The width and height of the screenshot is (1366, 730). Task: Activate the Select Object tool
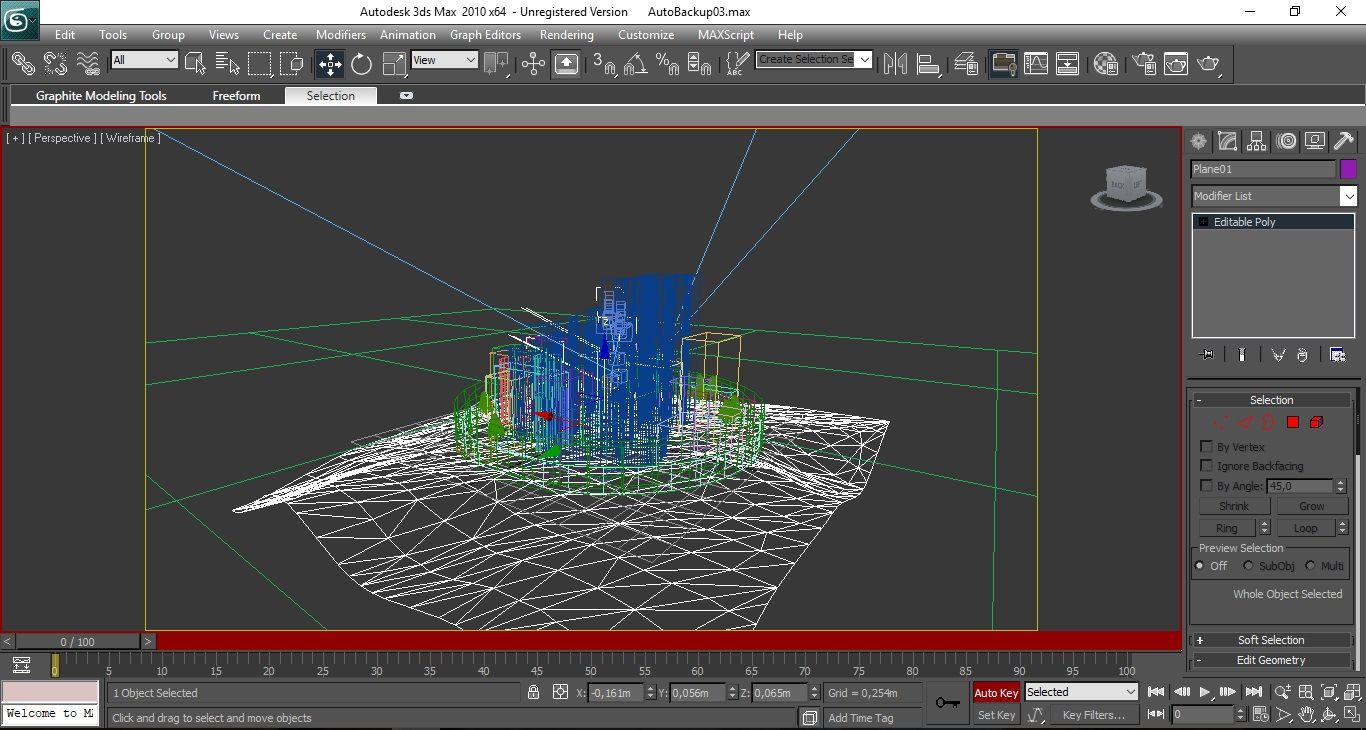click(x=195, y=64)
